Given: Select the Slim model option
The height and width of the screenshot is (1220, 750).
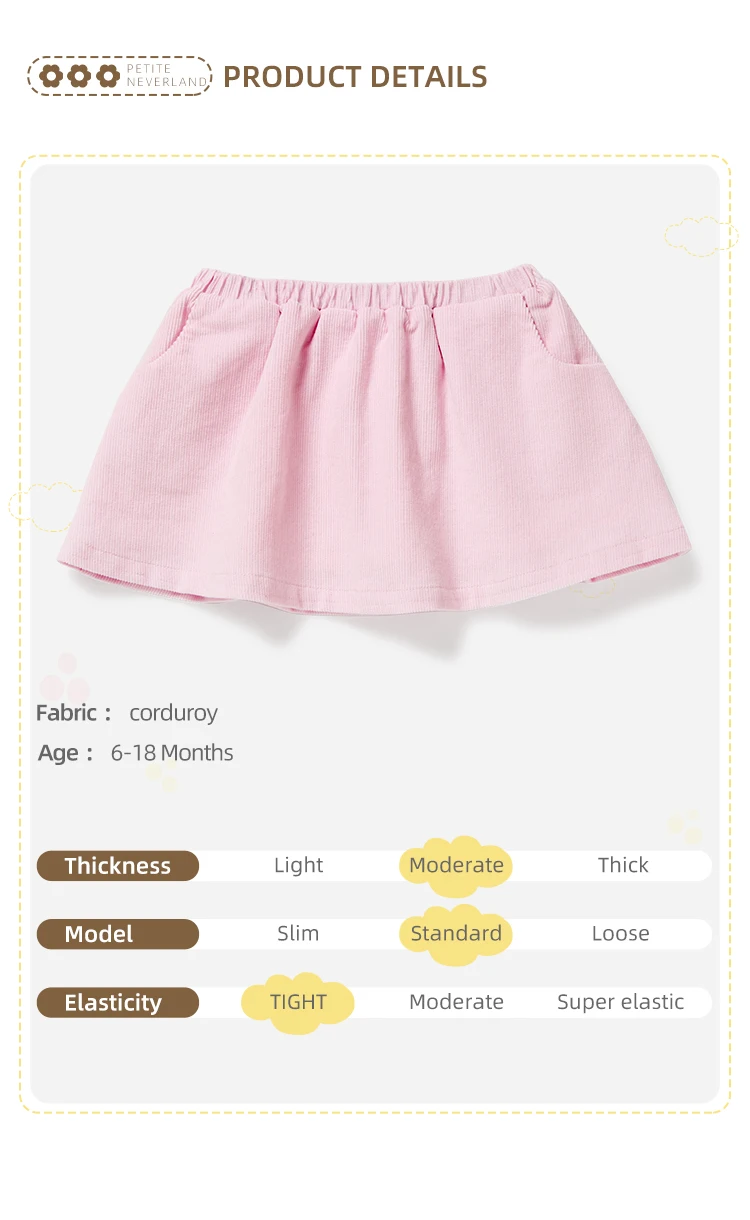Looking at the screenshot, I should pyautogui.click(x=298, y=934).
